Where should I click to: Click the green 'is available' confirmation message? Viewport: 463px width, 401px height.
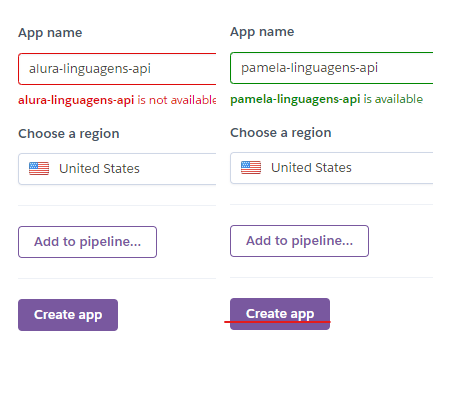coord(327,99)
